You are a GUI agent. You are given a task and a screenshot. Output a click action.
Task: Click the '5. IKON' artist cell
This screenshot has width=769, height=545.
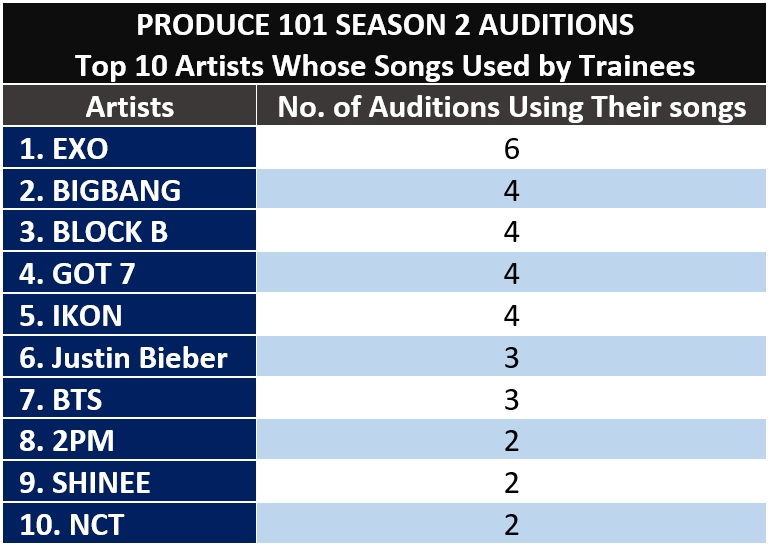click(129, 314)
